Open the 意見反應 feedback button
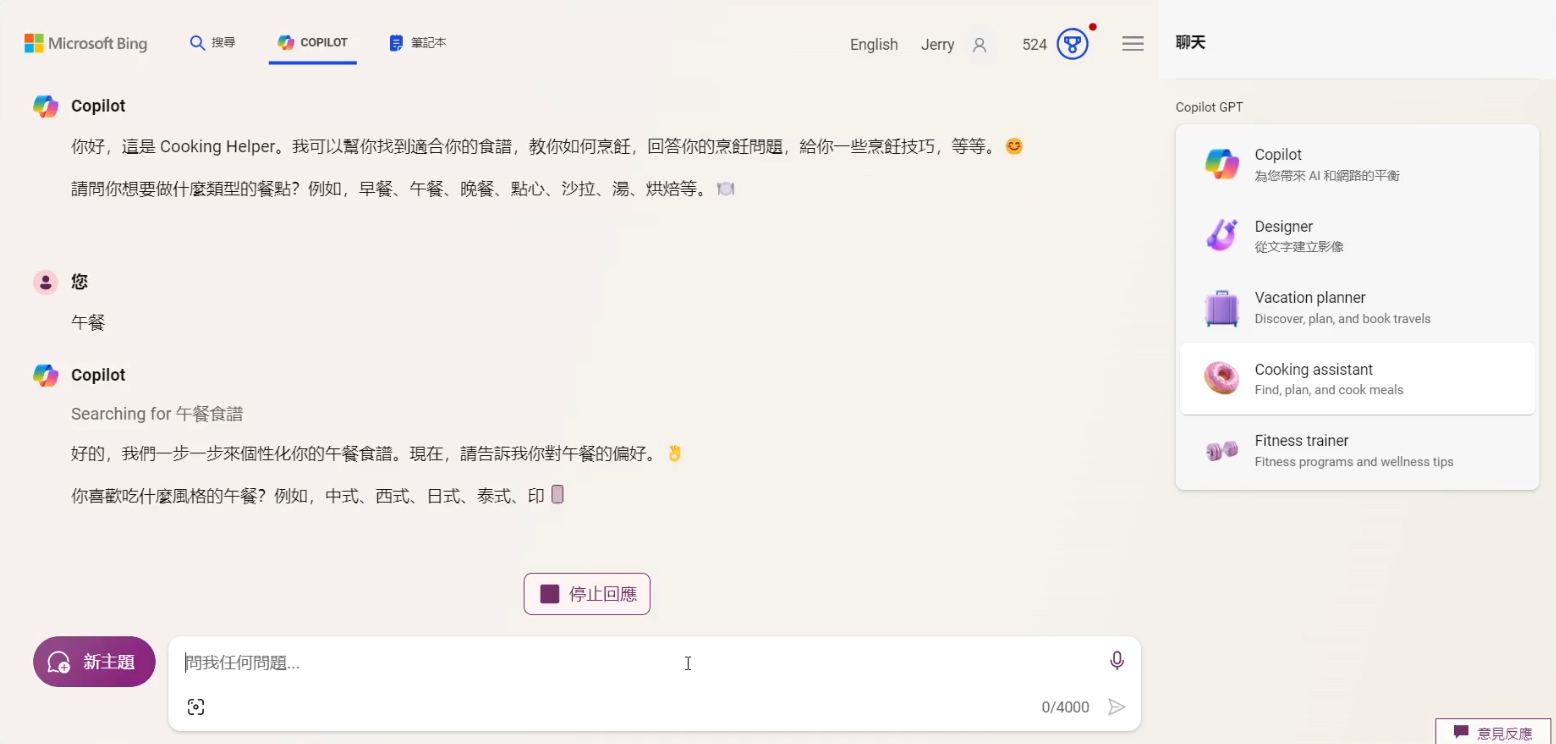The image size is (1556, 744). (x=1493, y=732)
